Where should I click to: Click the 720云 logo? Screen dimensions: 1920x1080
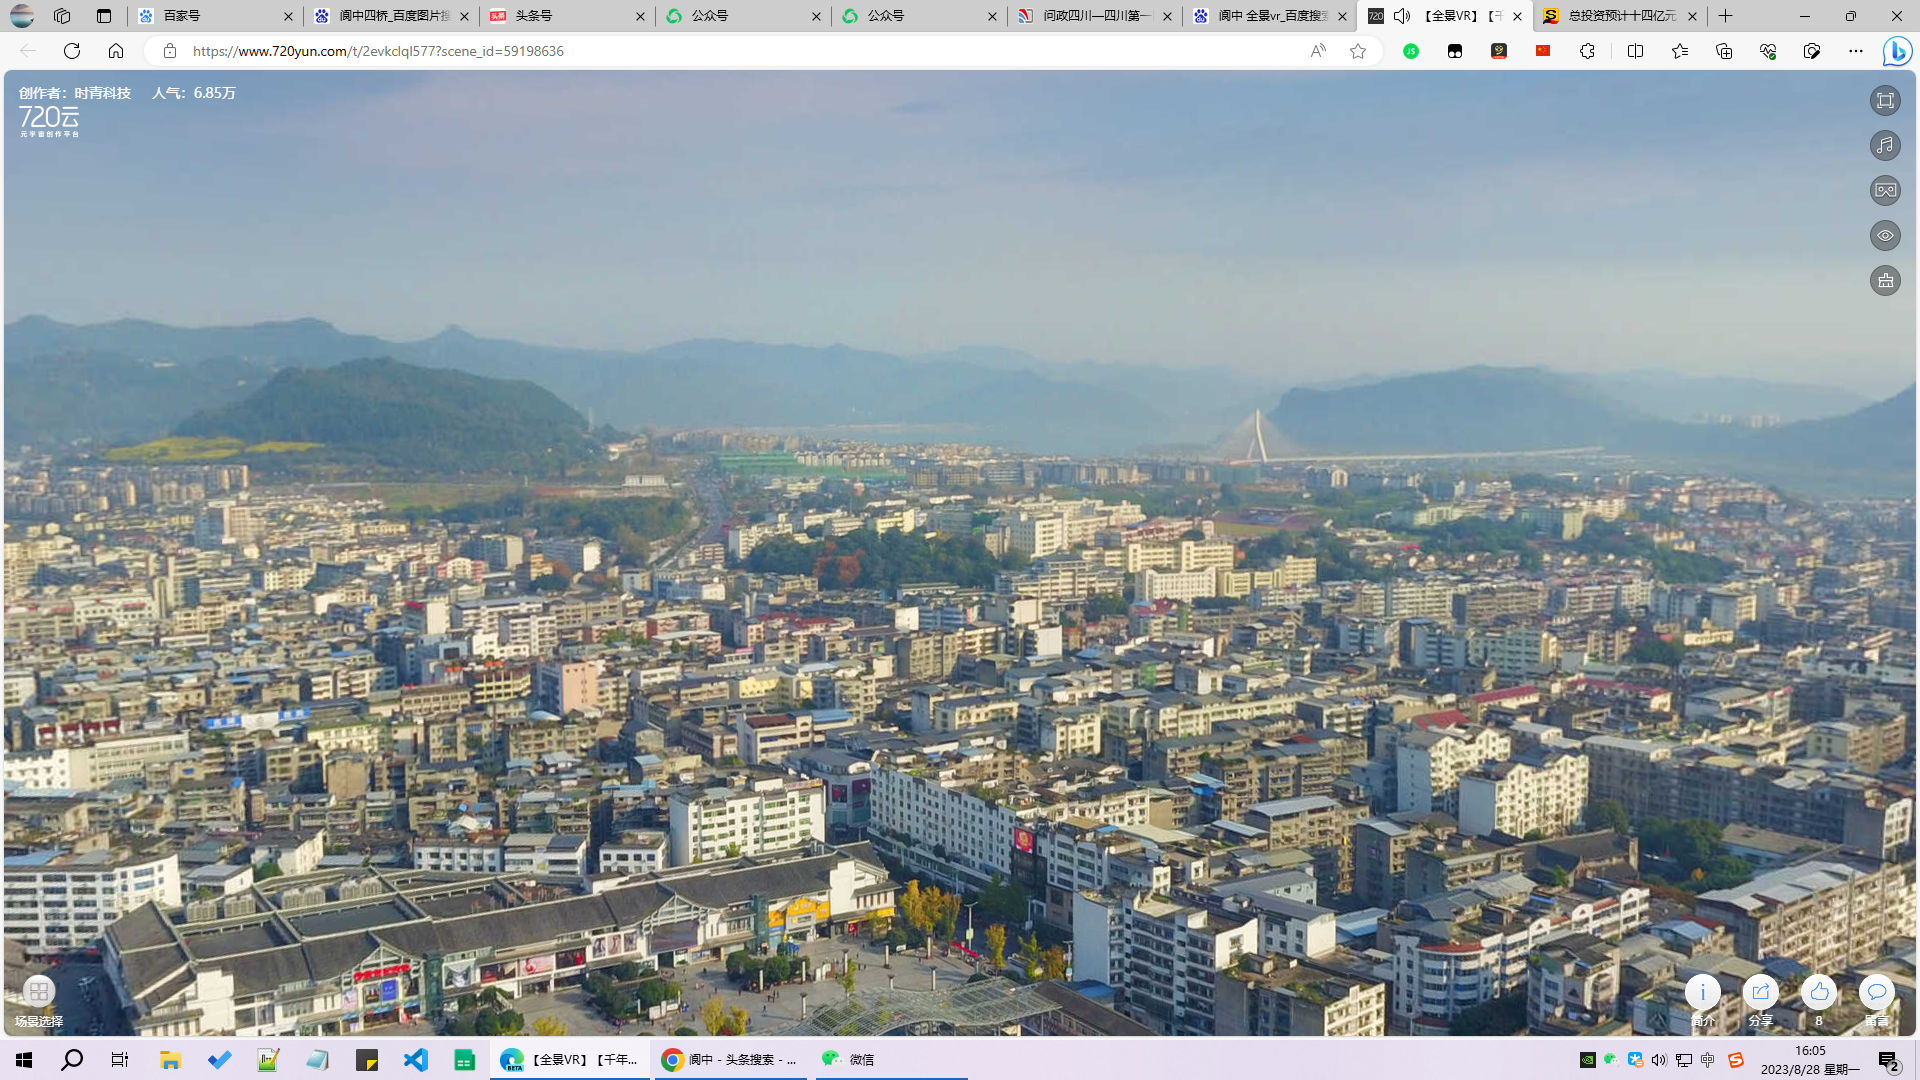(x=49, y=121)
